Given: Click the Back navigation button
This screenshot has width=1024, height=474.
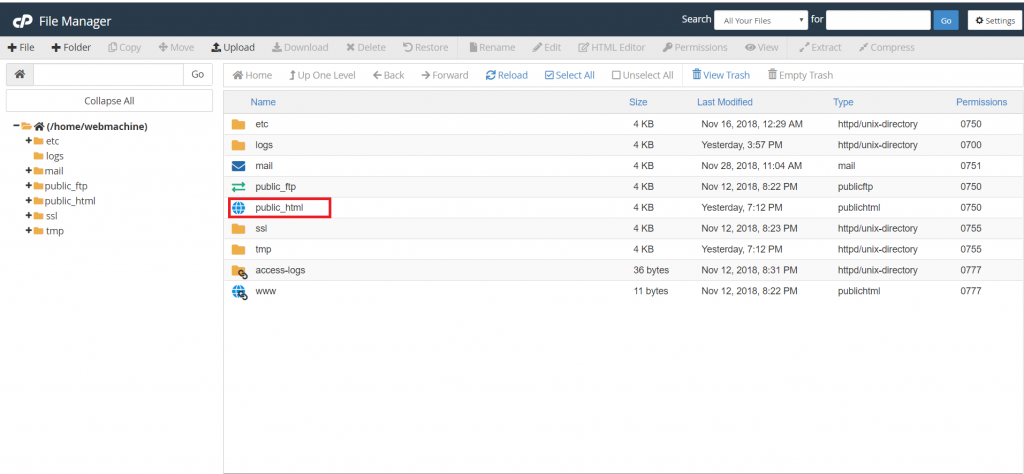Looking at the screenshot, I should tap(389, 75).
